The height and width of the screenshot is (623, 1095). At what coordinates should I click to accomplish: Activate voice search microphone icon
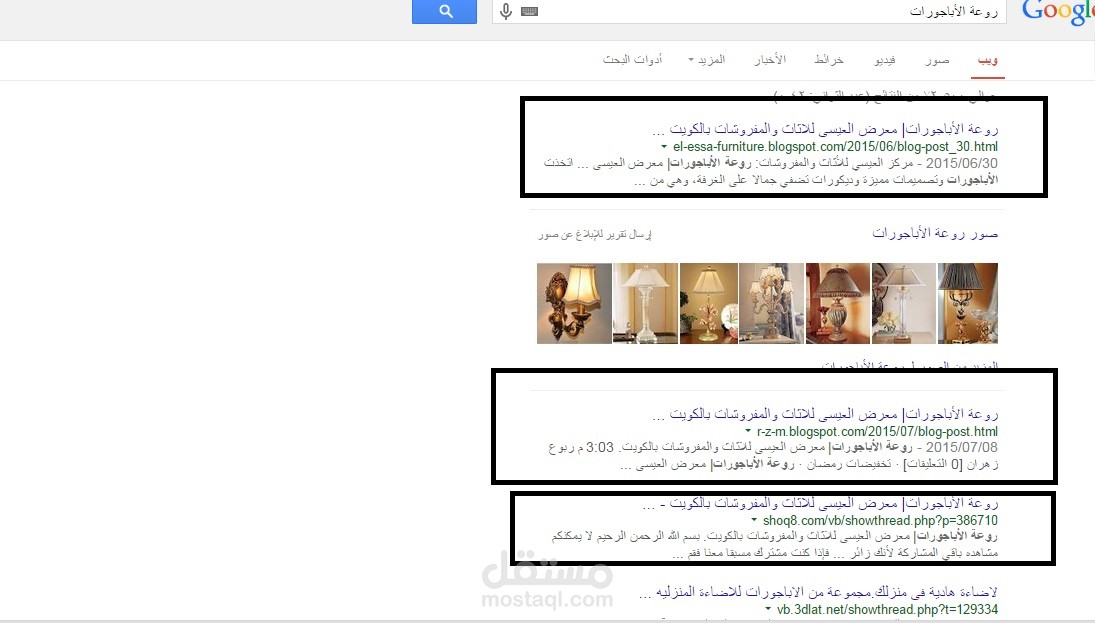click(506, 11)
